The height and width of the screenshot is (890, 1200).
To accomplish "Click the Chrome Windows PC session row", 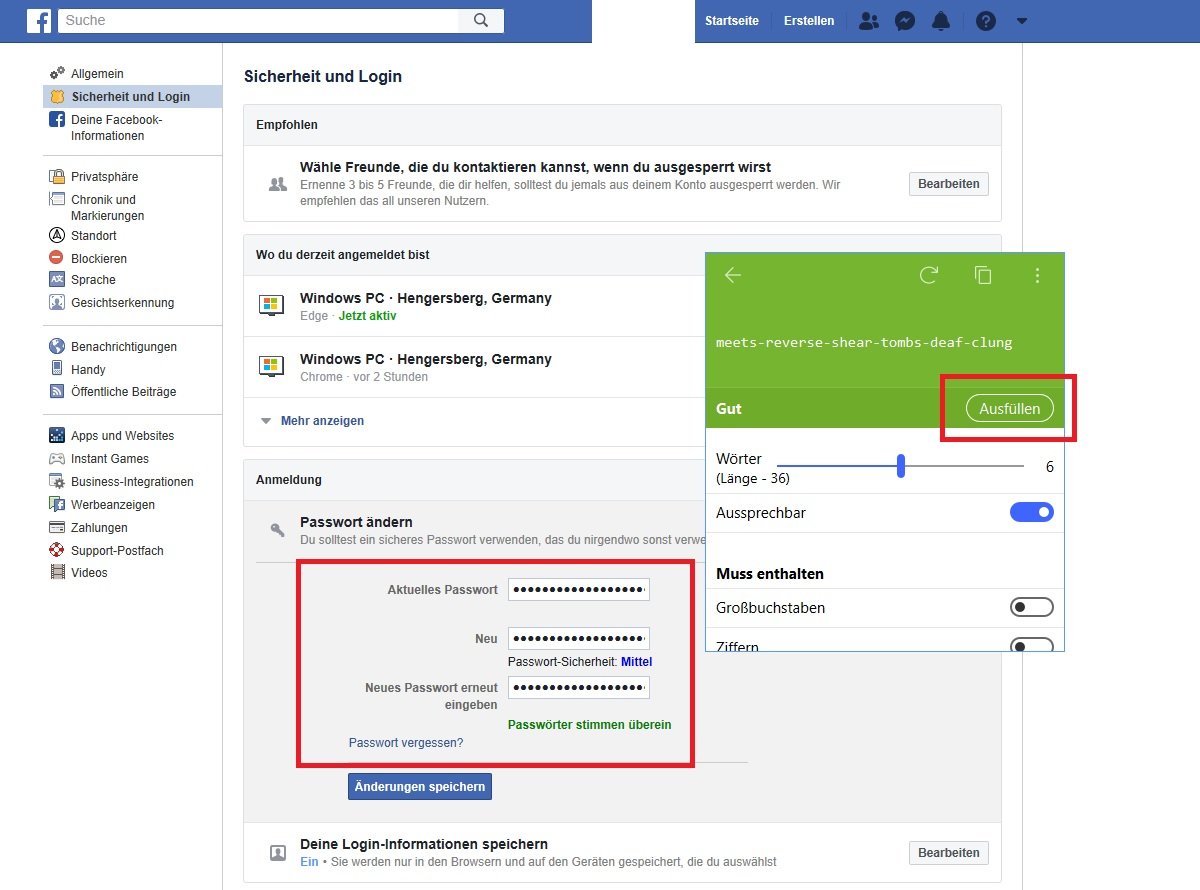I will coord(474,367).
